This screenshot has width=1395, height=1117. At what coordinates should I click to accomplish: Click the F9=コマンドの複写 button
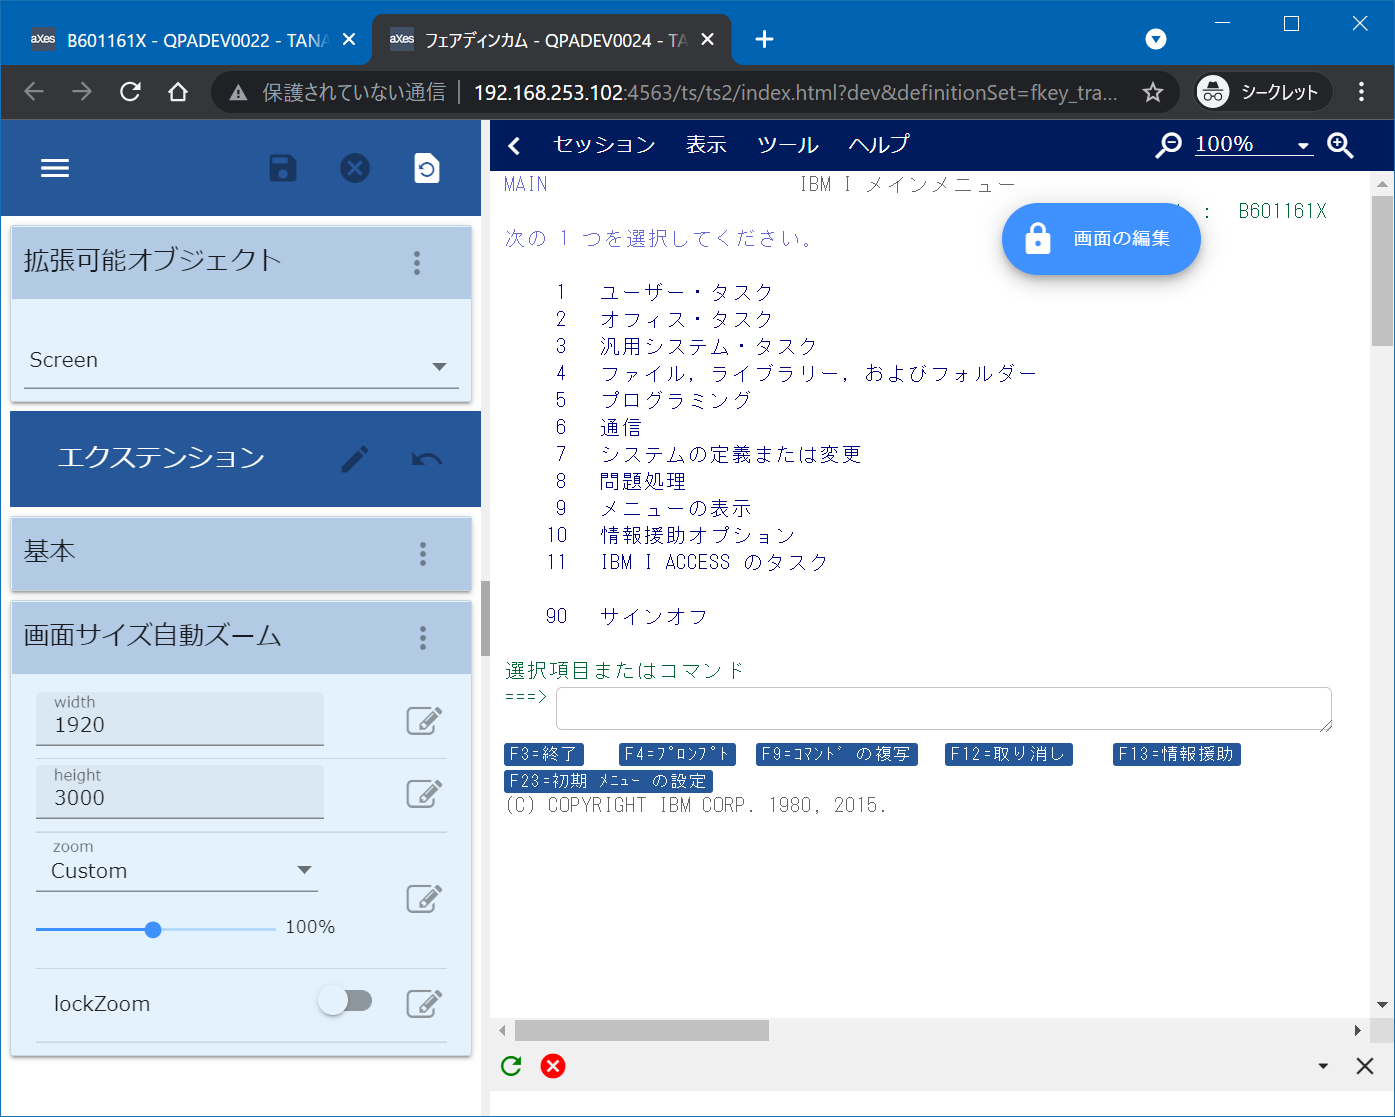(836, 754)
